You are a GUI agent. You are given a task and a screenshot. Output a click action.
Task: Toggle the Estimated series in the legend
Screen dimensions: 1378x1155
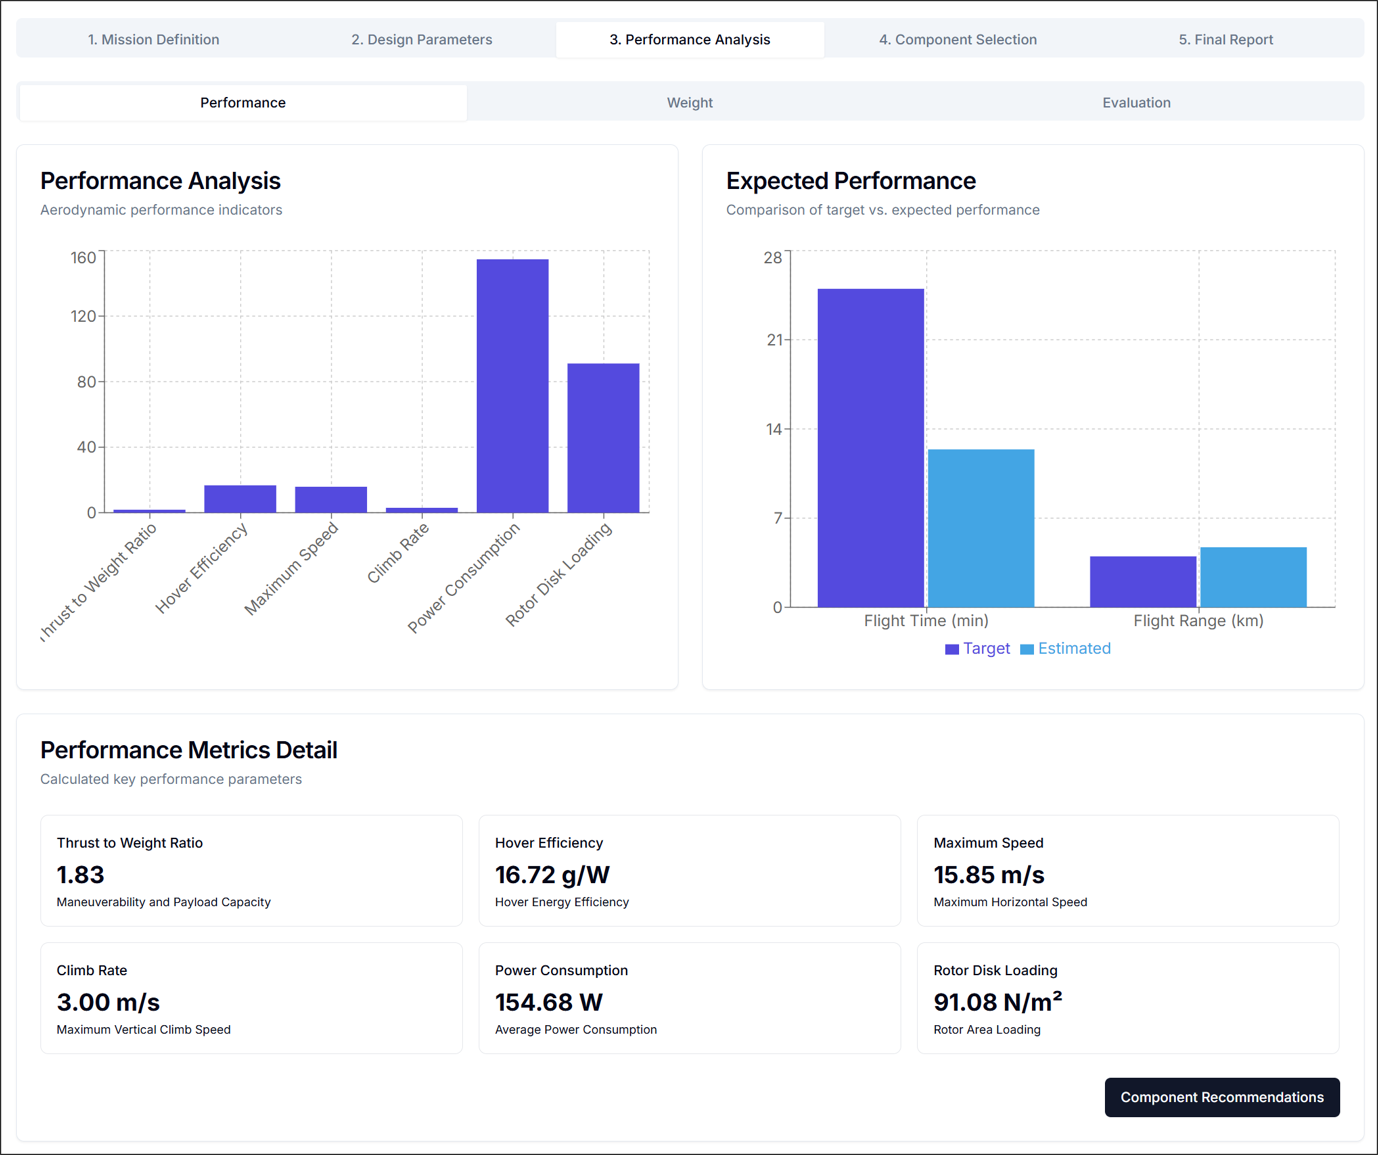coord(1074,648)
